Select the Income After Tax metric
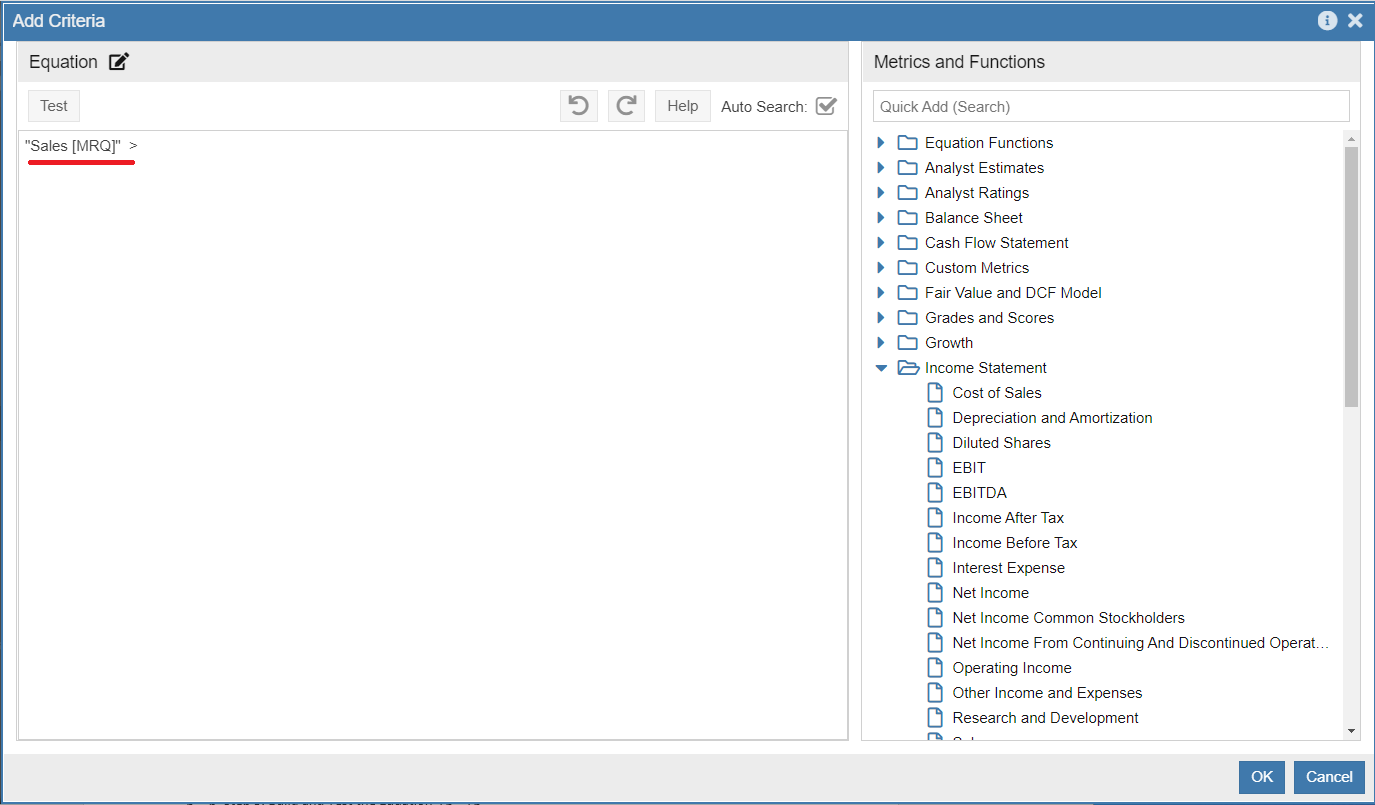This screenshot has height=805, width=1375. 1008,518
